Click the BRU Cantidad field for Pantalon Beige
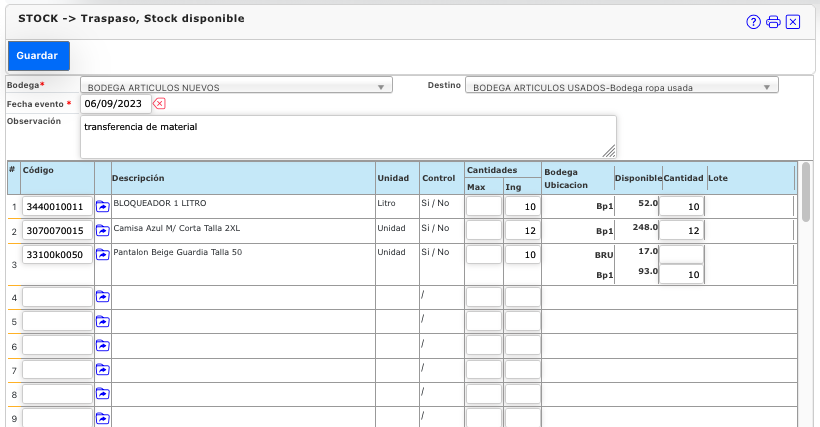This screenshot has width=820, height=427. pyautogui.click(x=682, y=254)
